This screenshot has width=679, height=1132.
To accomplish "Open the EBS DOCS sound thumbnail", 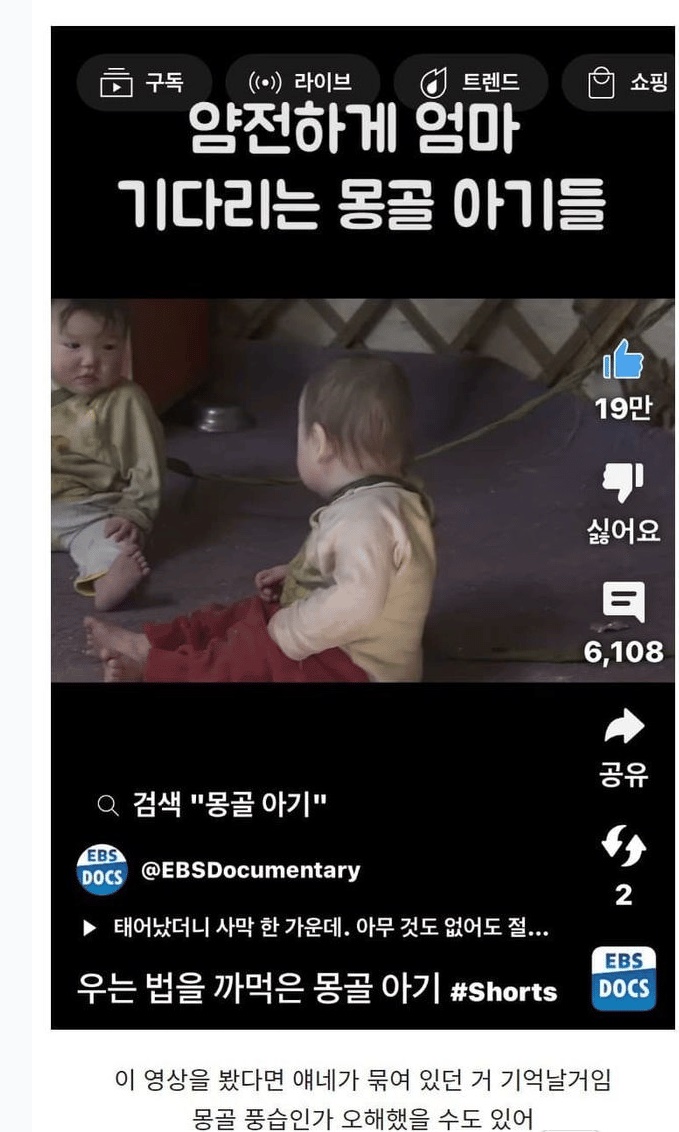I will pyautogui.click(x=623, y=979).
